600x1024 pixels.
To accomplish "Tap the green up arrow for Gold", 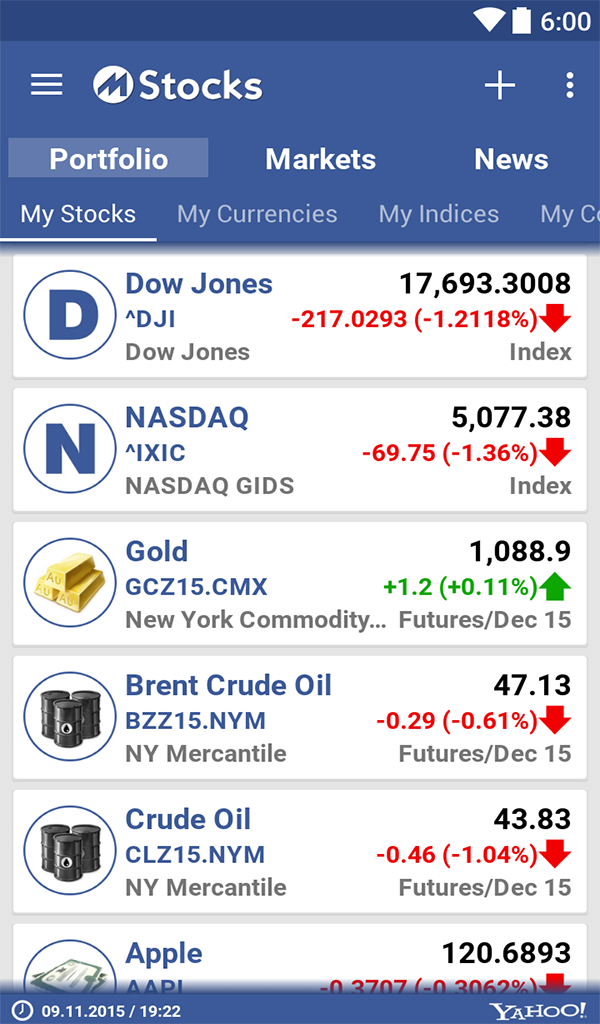I will click(x=556, y=587).
